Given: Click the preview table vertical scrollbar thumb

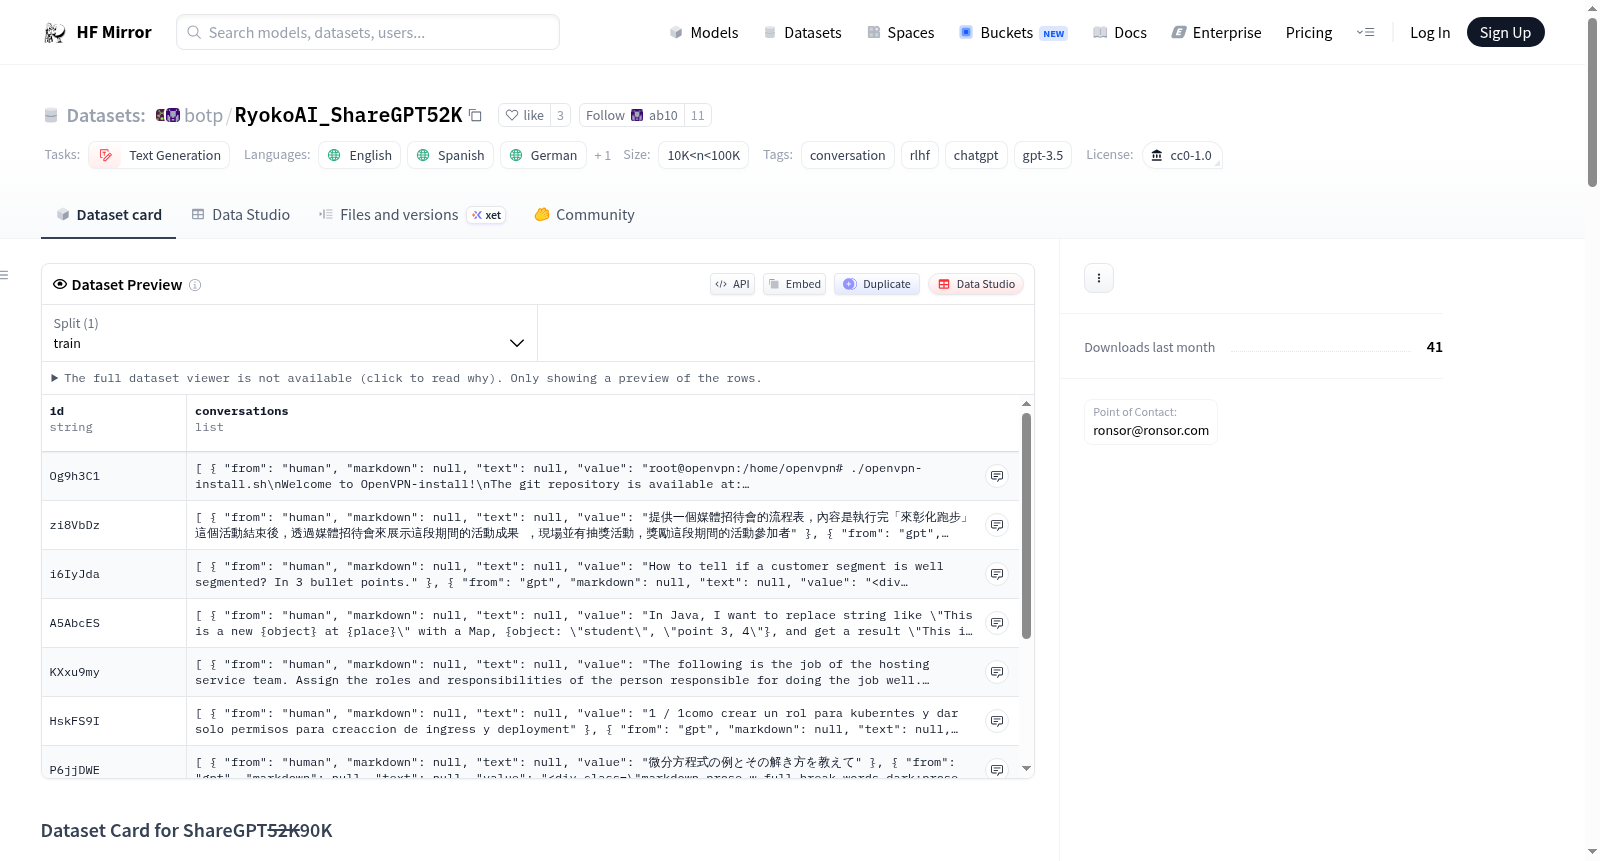Looking at the screenshot, I should tap(1026, 526).
